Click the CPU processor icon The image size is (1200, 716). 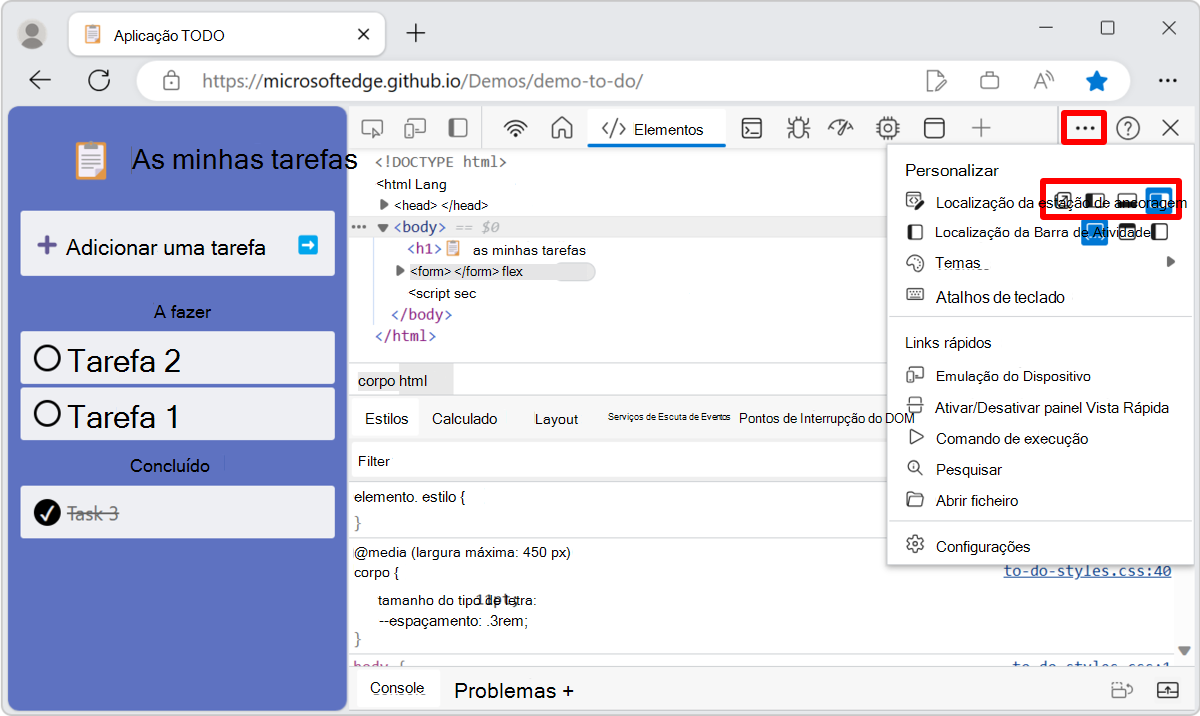pyautogui.click(x=886, y=128)
